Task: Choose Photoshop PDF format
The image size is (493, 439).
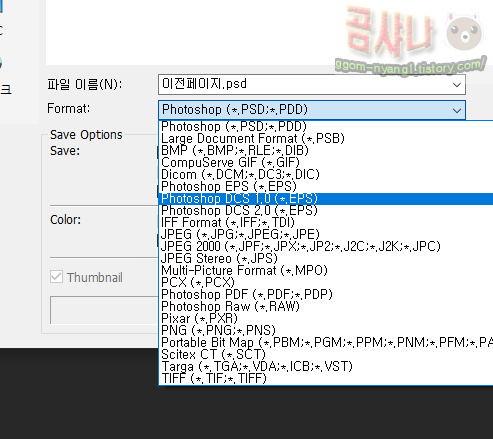Action: pyautogui.click(x=326, y=295)
